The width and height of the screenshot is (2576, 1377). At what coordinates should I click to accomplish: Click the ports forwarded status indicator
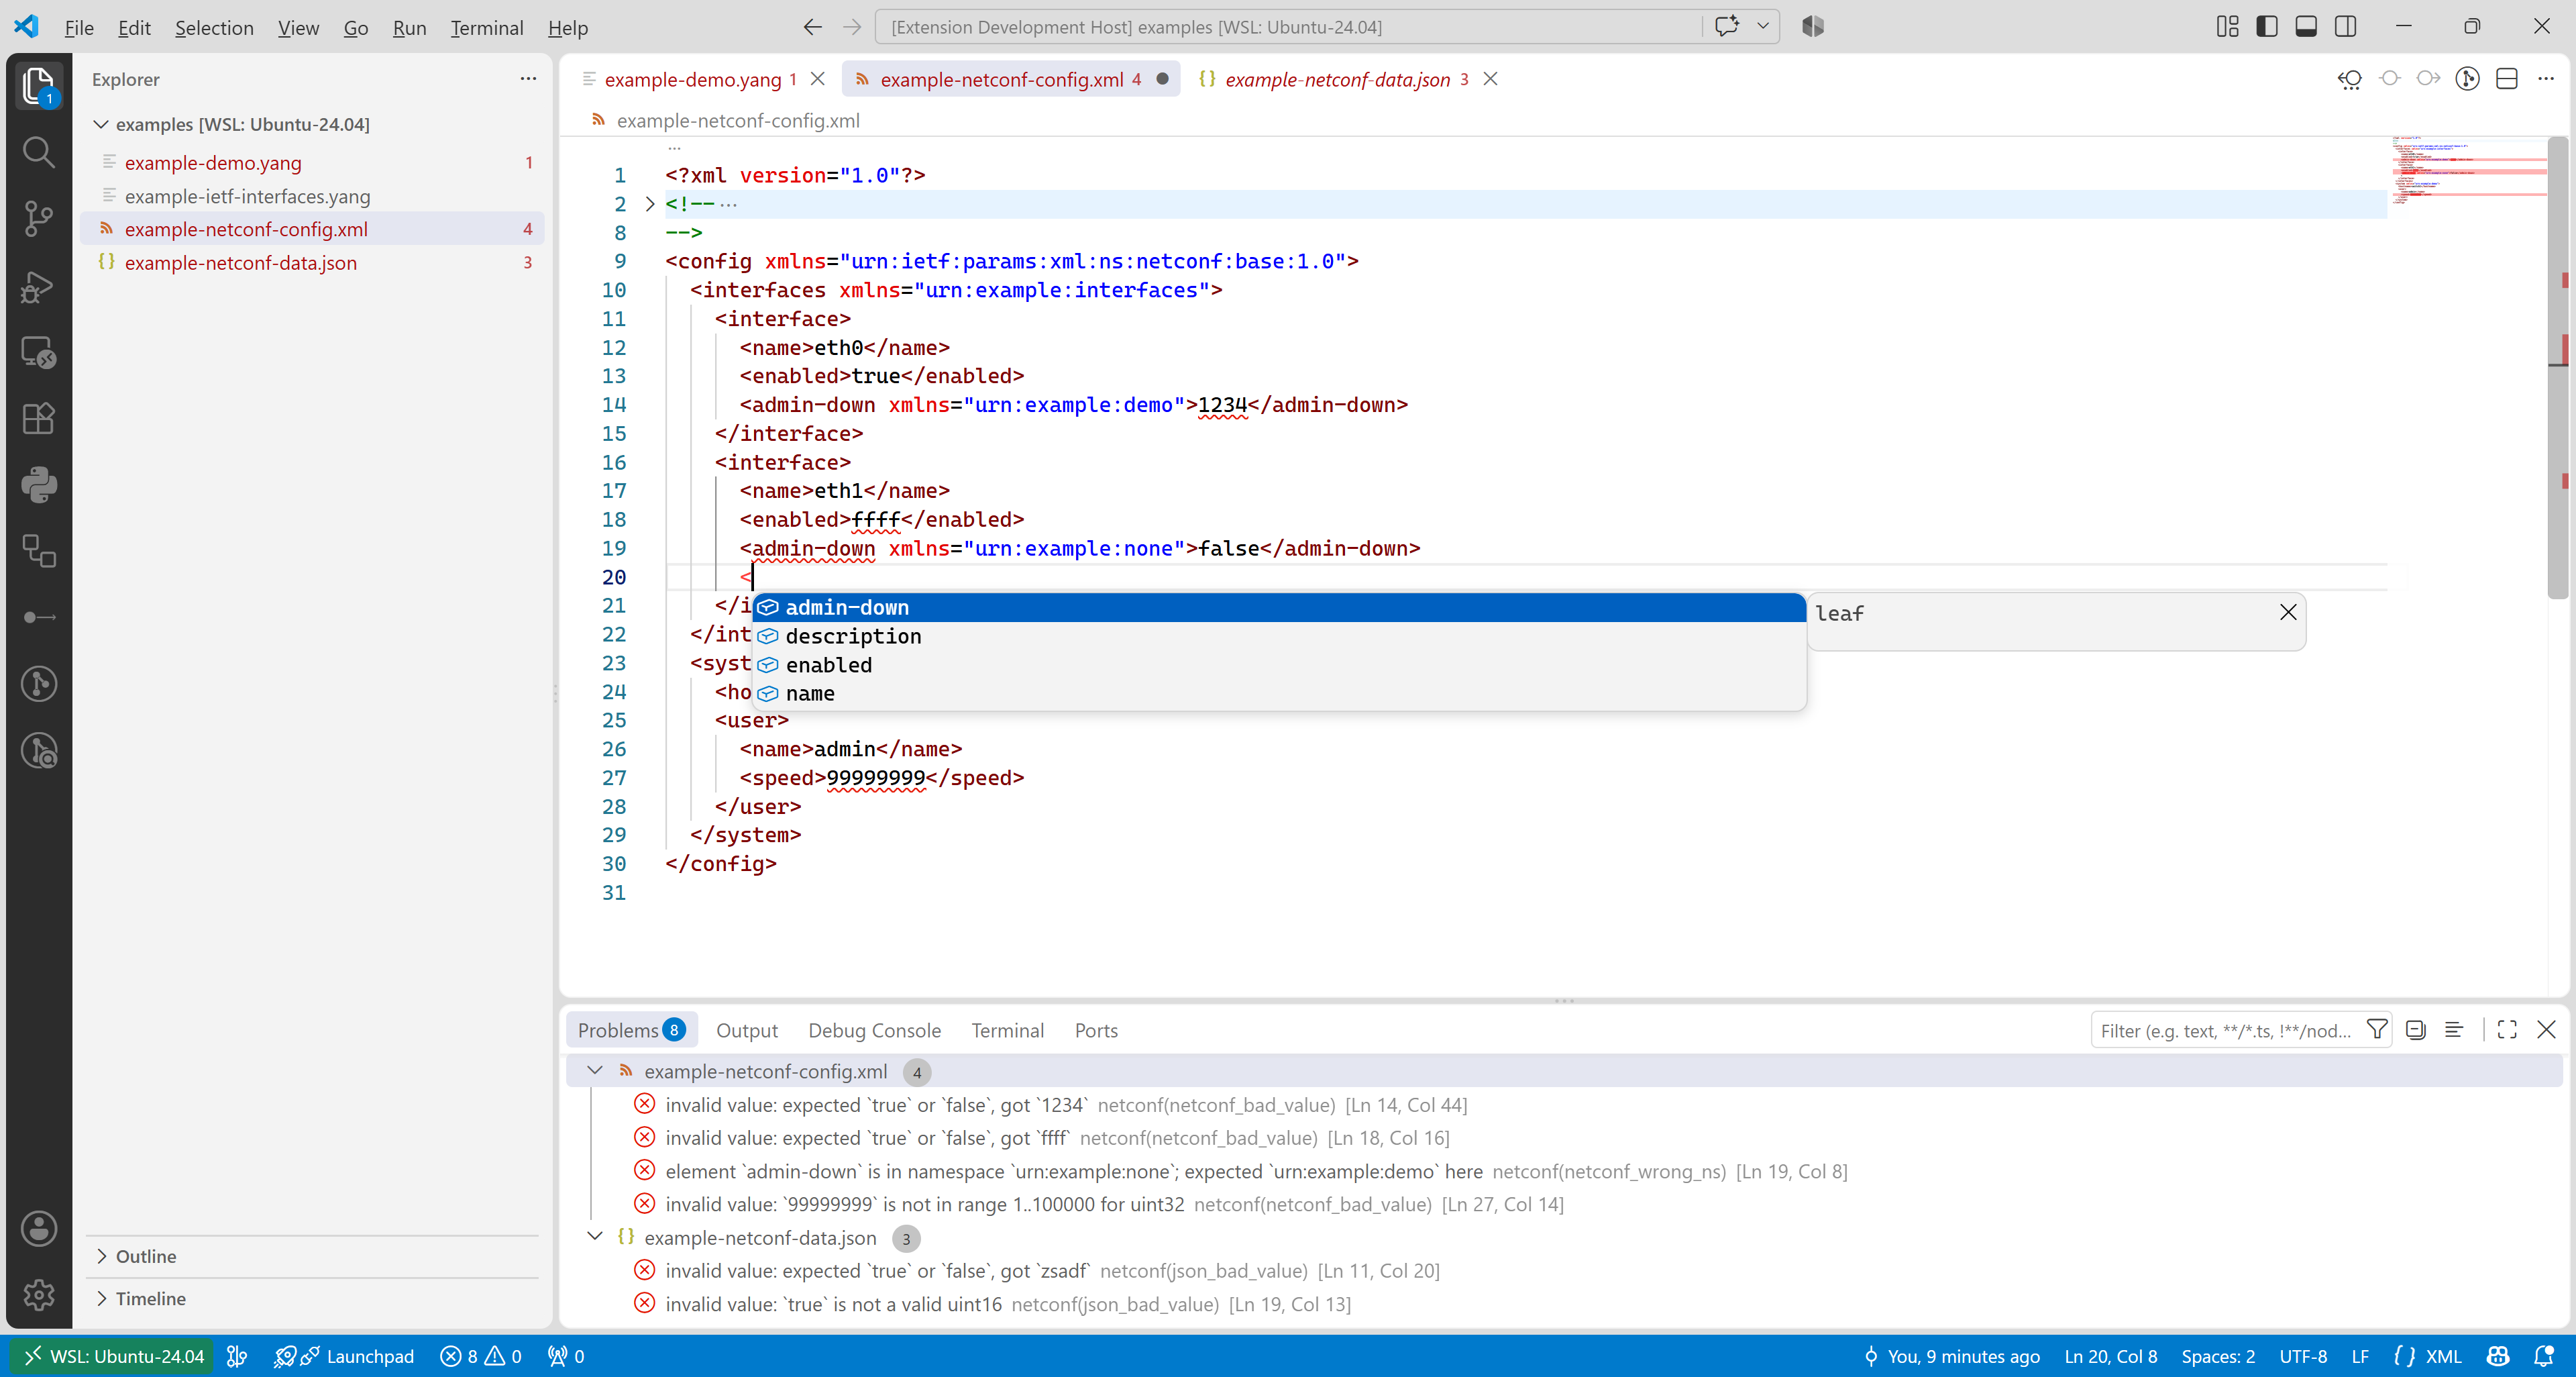point(566,1356)
